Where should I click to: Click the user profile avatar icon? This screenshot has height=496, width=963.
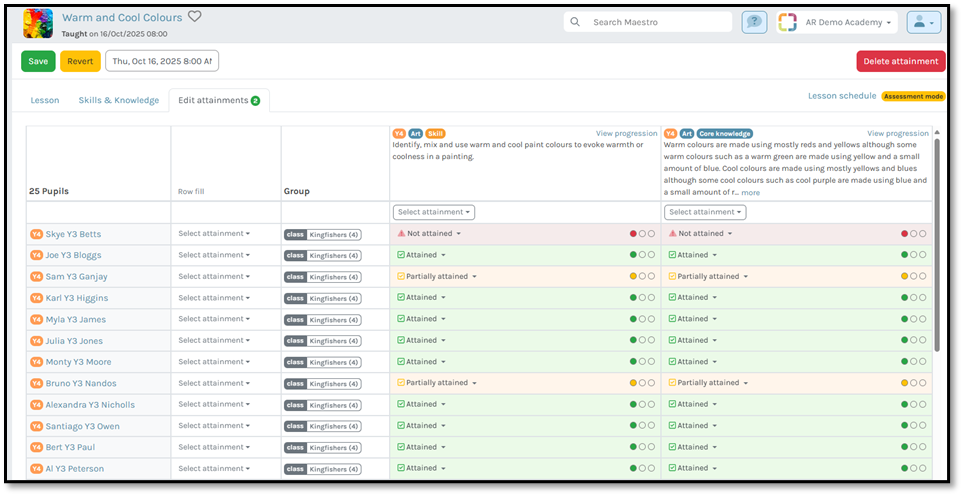click(923, 22)
